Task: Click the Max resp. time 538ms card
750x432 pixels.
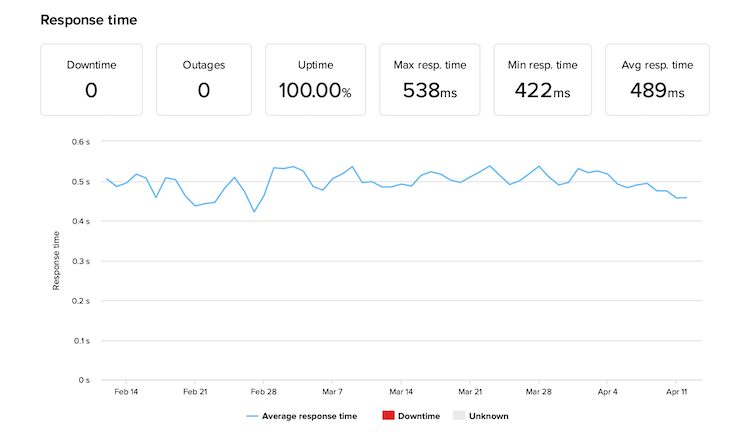Action: point(431,79)
